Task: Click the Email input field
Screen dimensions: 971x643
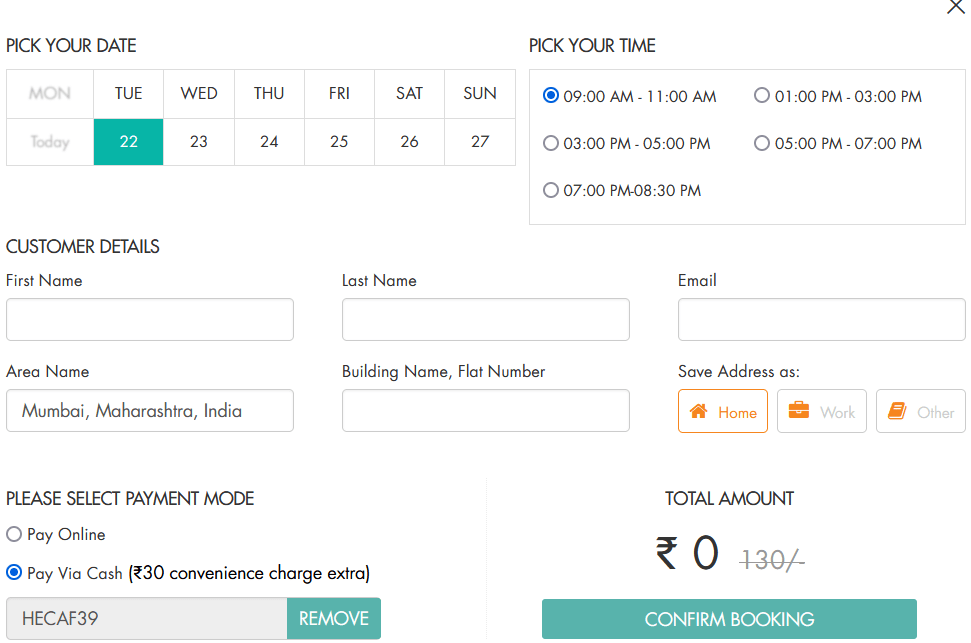Action: coord(820,319)
